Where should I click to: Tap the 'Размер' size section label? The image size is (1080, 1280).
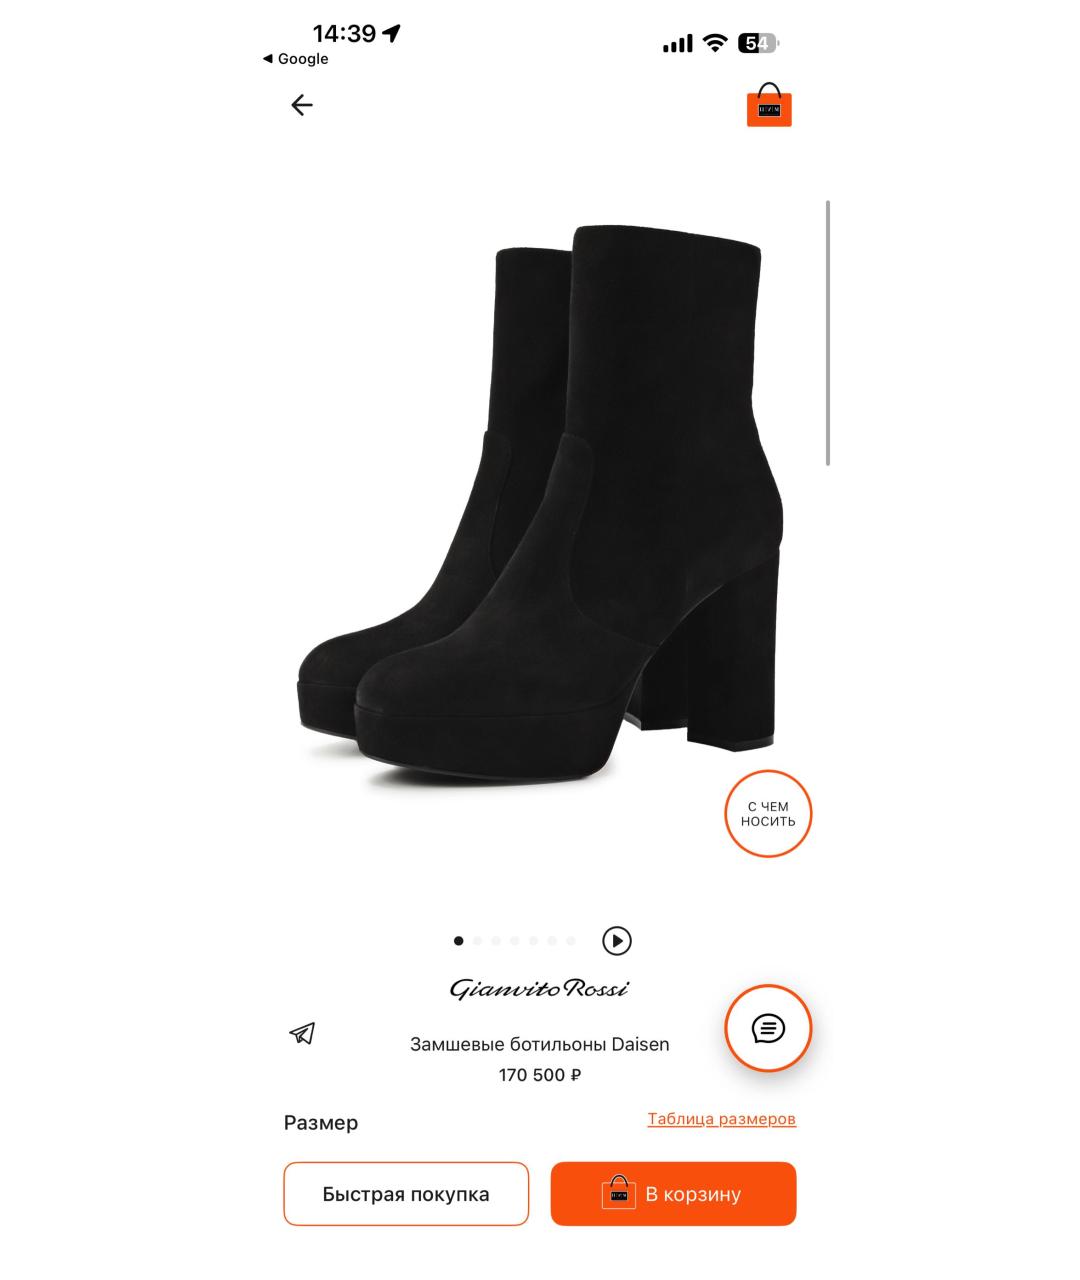click(x=321, y=1123)
